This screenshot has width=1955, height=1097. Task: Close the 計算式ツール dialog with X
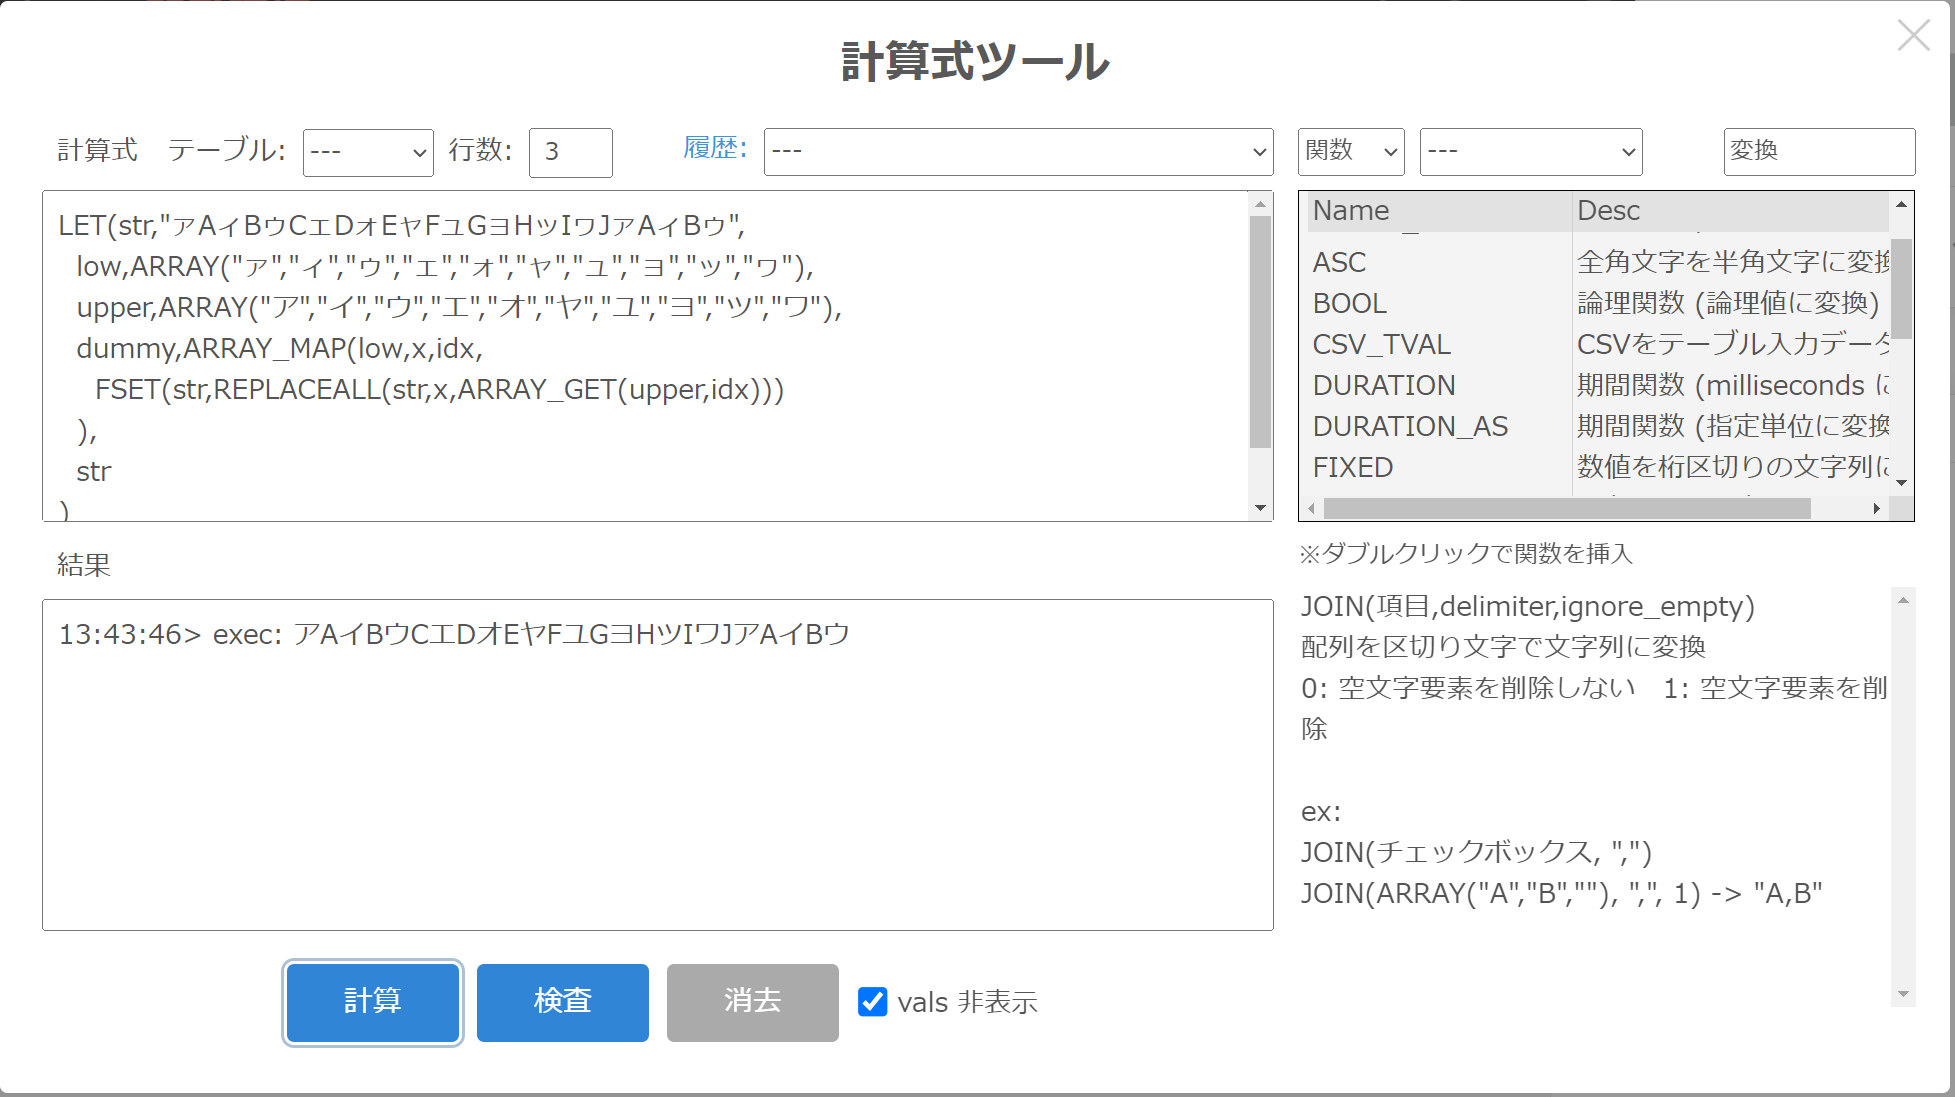(x=1913, y=36)
